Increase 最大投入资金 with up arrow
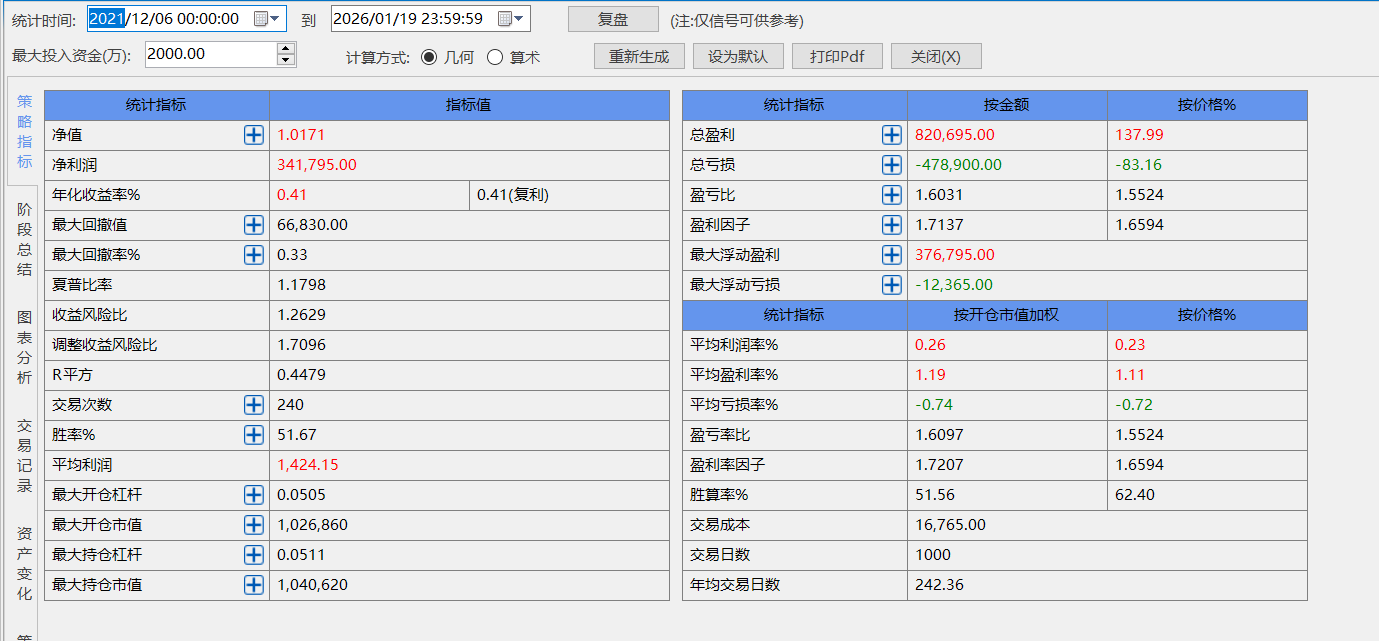Screen dimensions: 1379x641 (286, 48)
